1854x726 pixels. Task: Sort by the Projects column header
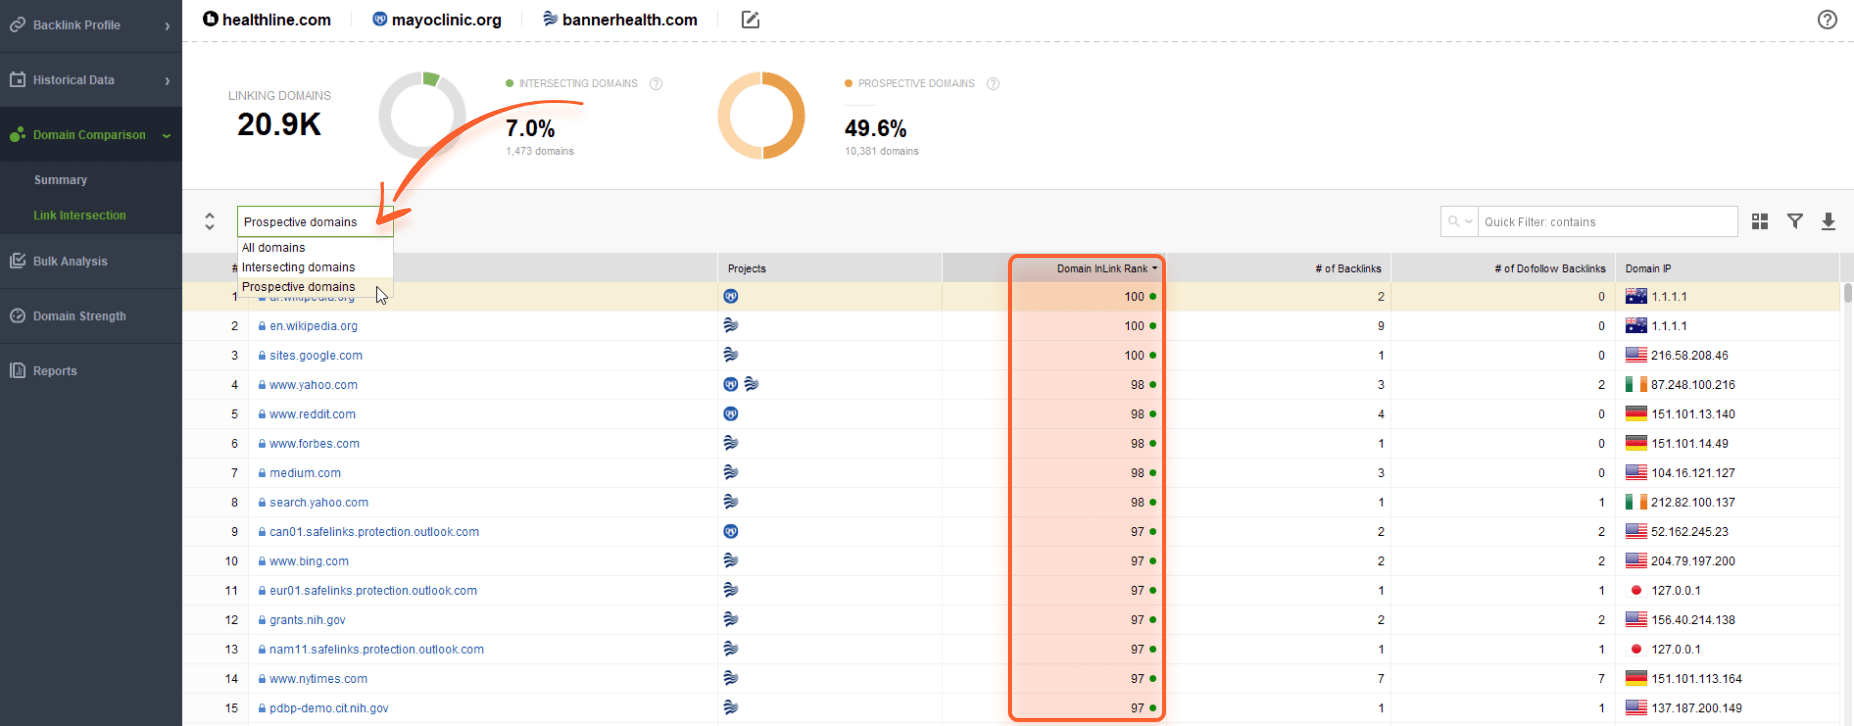pyautogui.click(x=830, y=268)
